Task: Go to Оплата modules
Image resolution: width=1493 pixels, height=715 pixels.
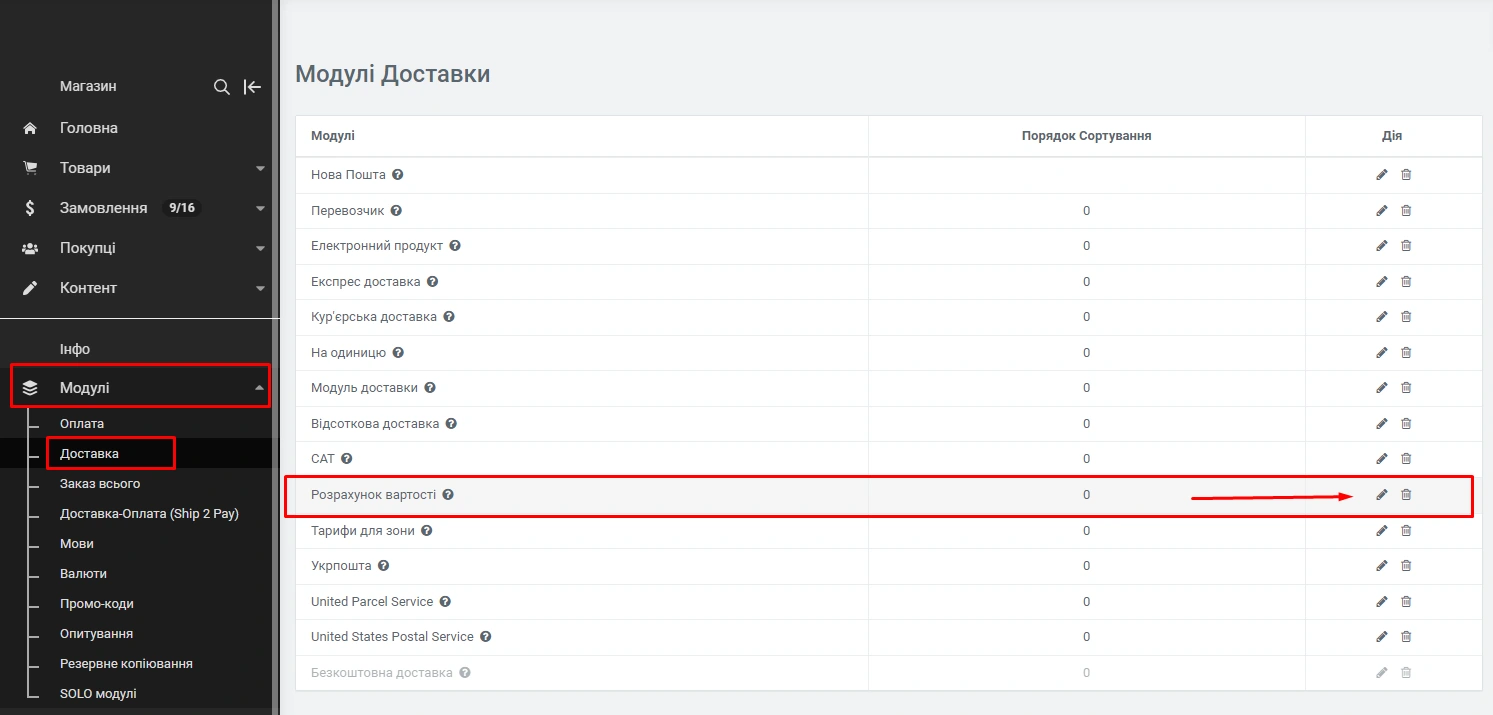Action: pyautogui.click(x=82, y=424)
